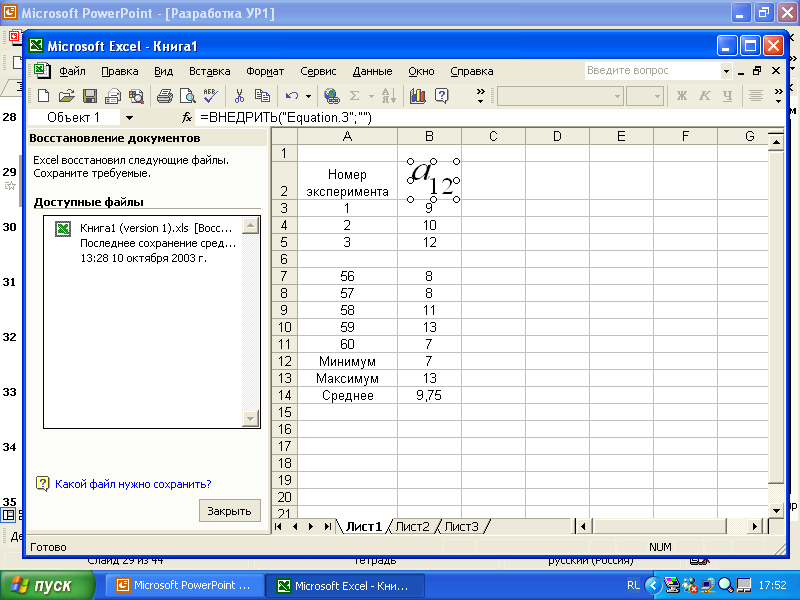Open the Файл menu
This screenshot has height=600, width=800.
pos(72,71)
